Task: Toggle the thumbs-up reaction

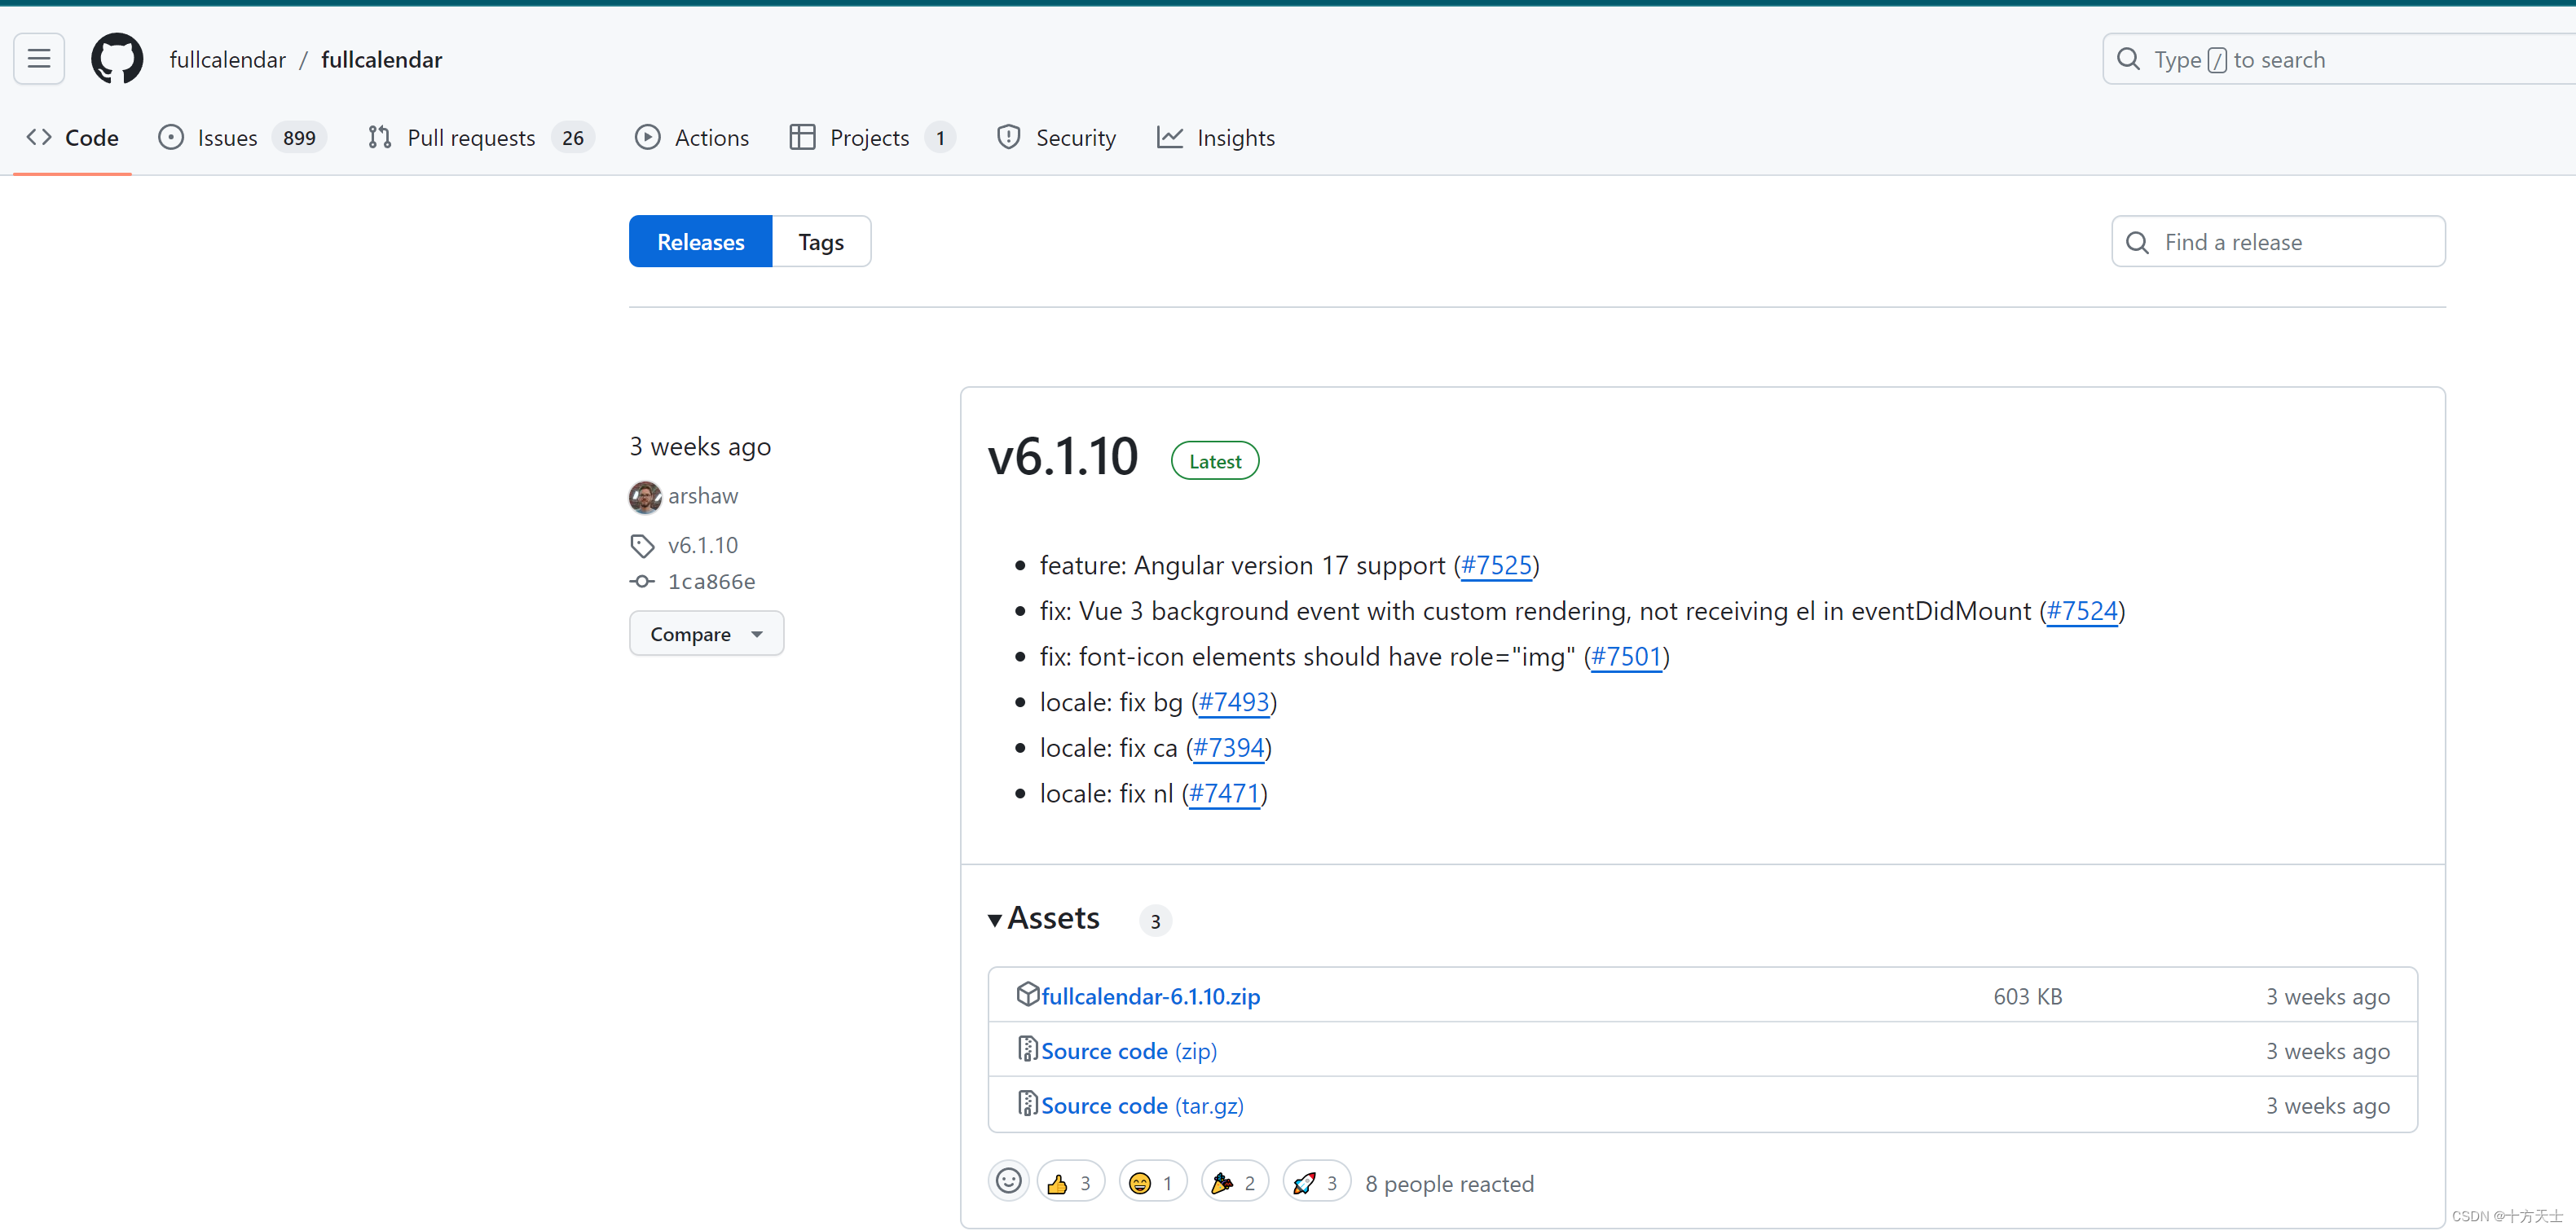Action: [1070, 1181]
